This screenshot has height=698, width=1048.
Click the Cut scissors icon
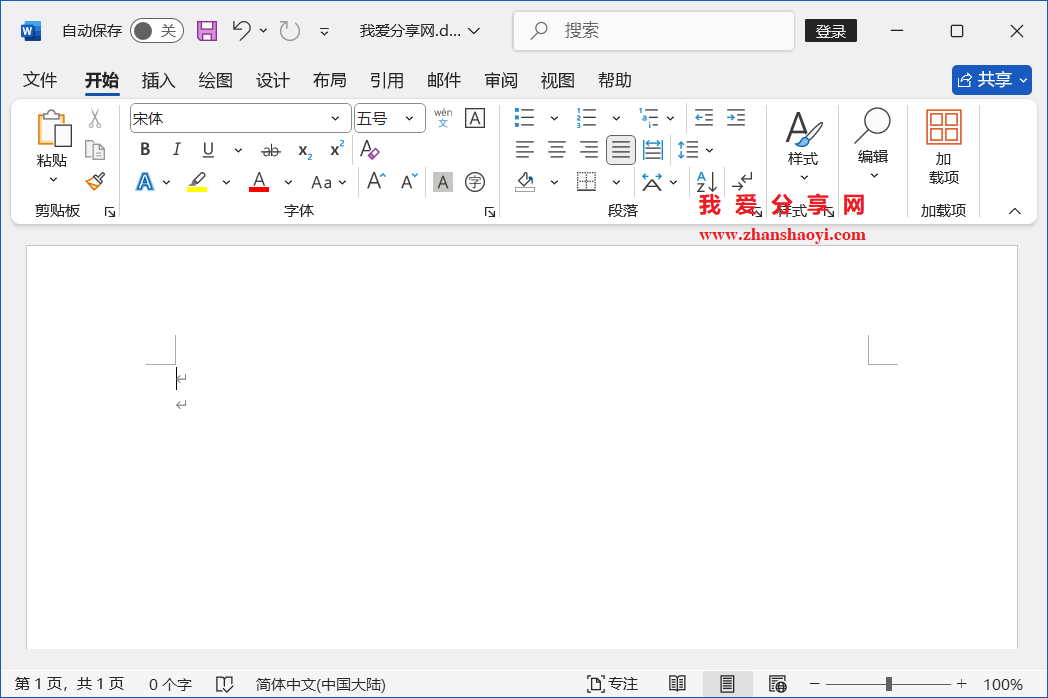coord(95,118)
